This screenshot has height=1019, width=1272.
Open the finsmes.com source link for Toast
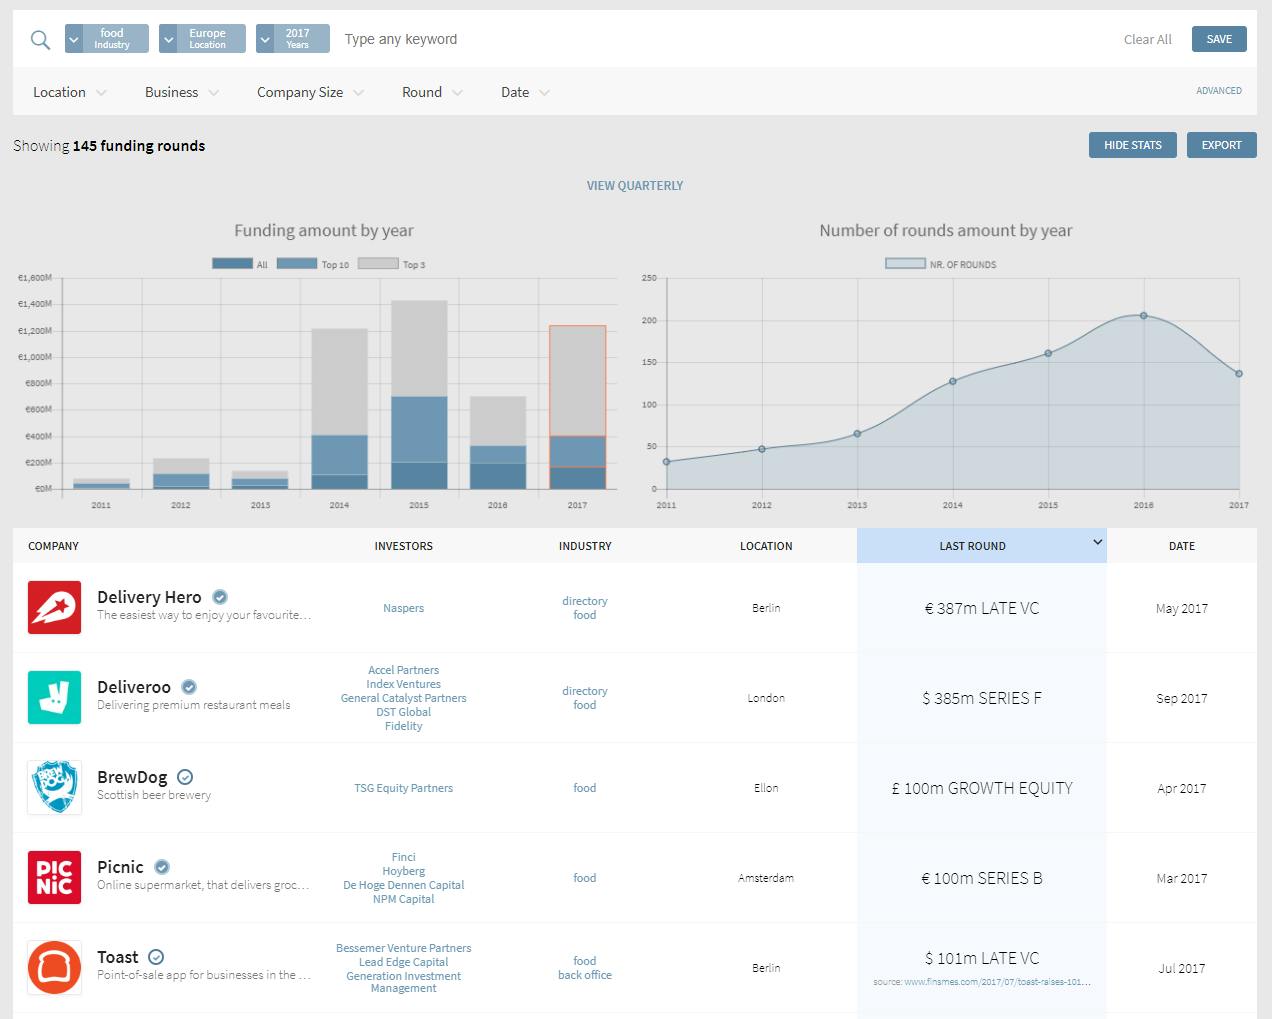997,982
